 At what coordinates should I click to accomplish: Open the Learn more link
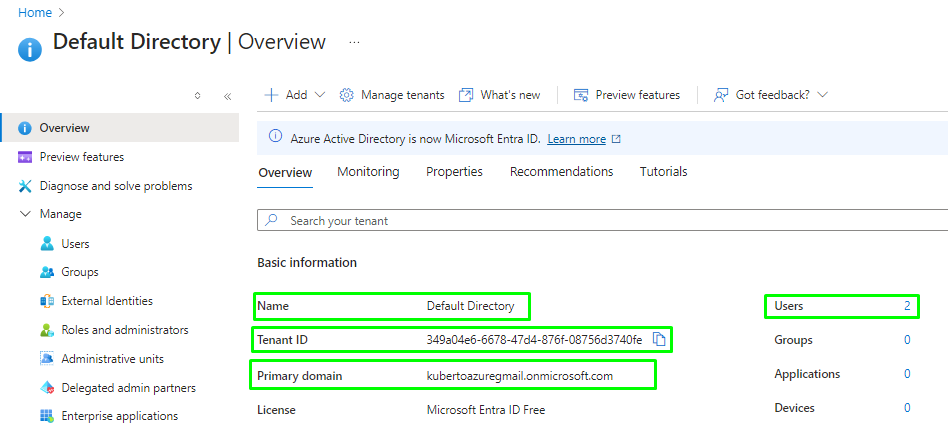click(x=576, y=139)
